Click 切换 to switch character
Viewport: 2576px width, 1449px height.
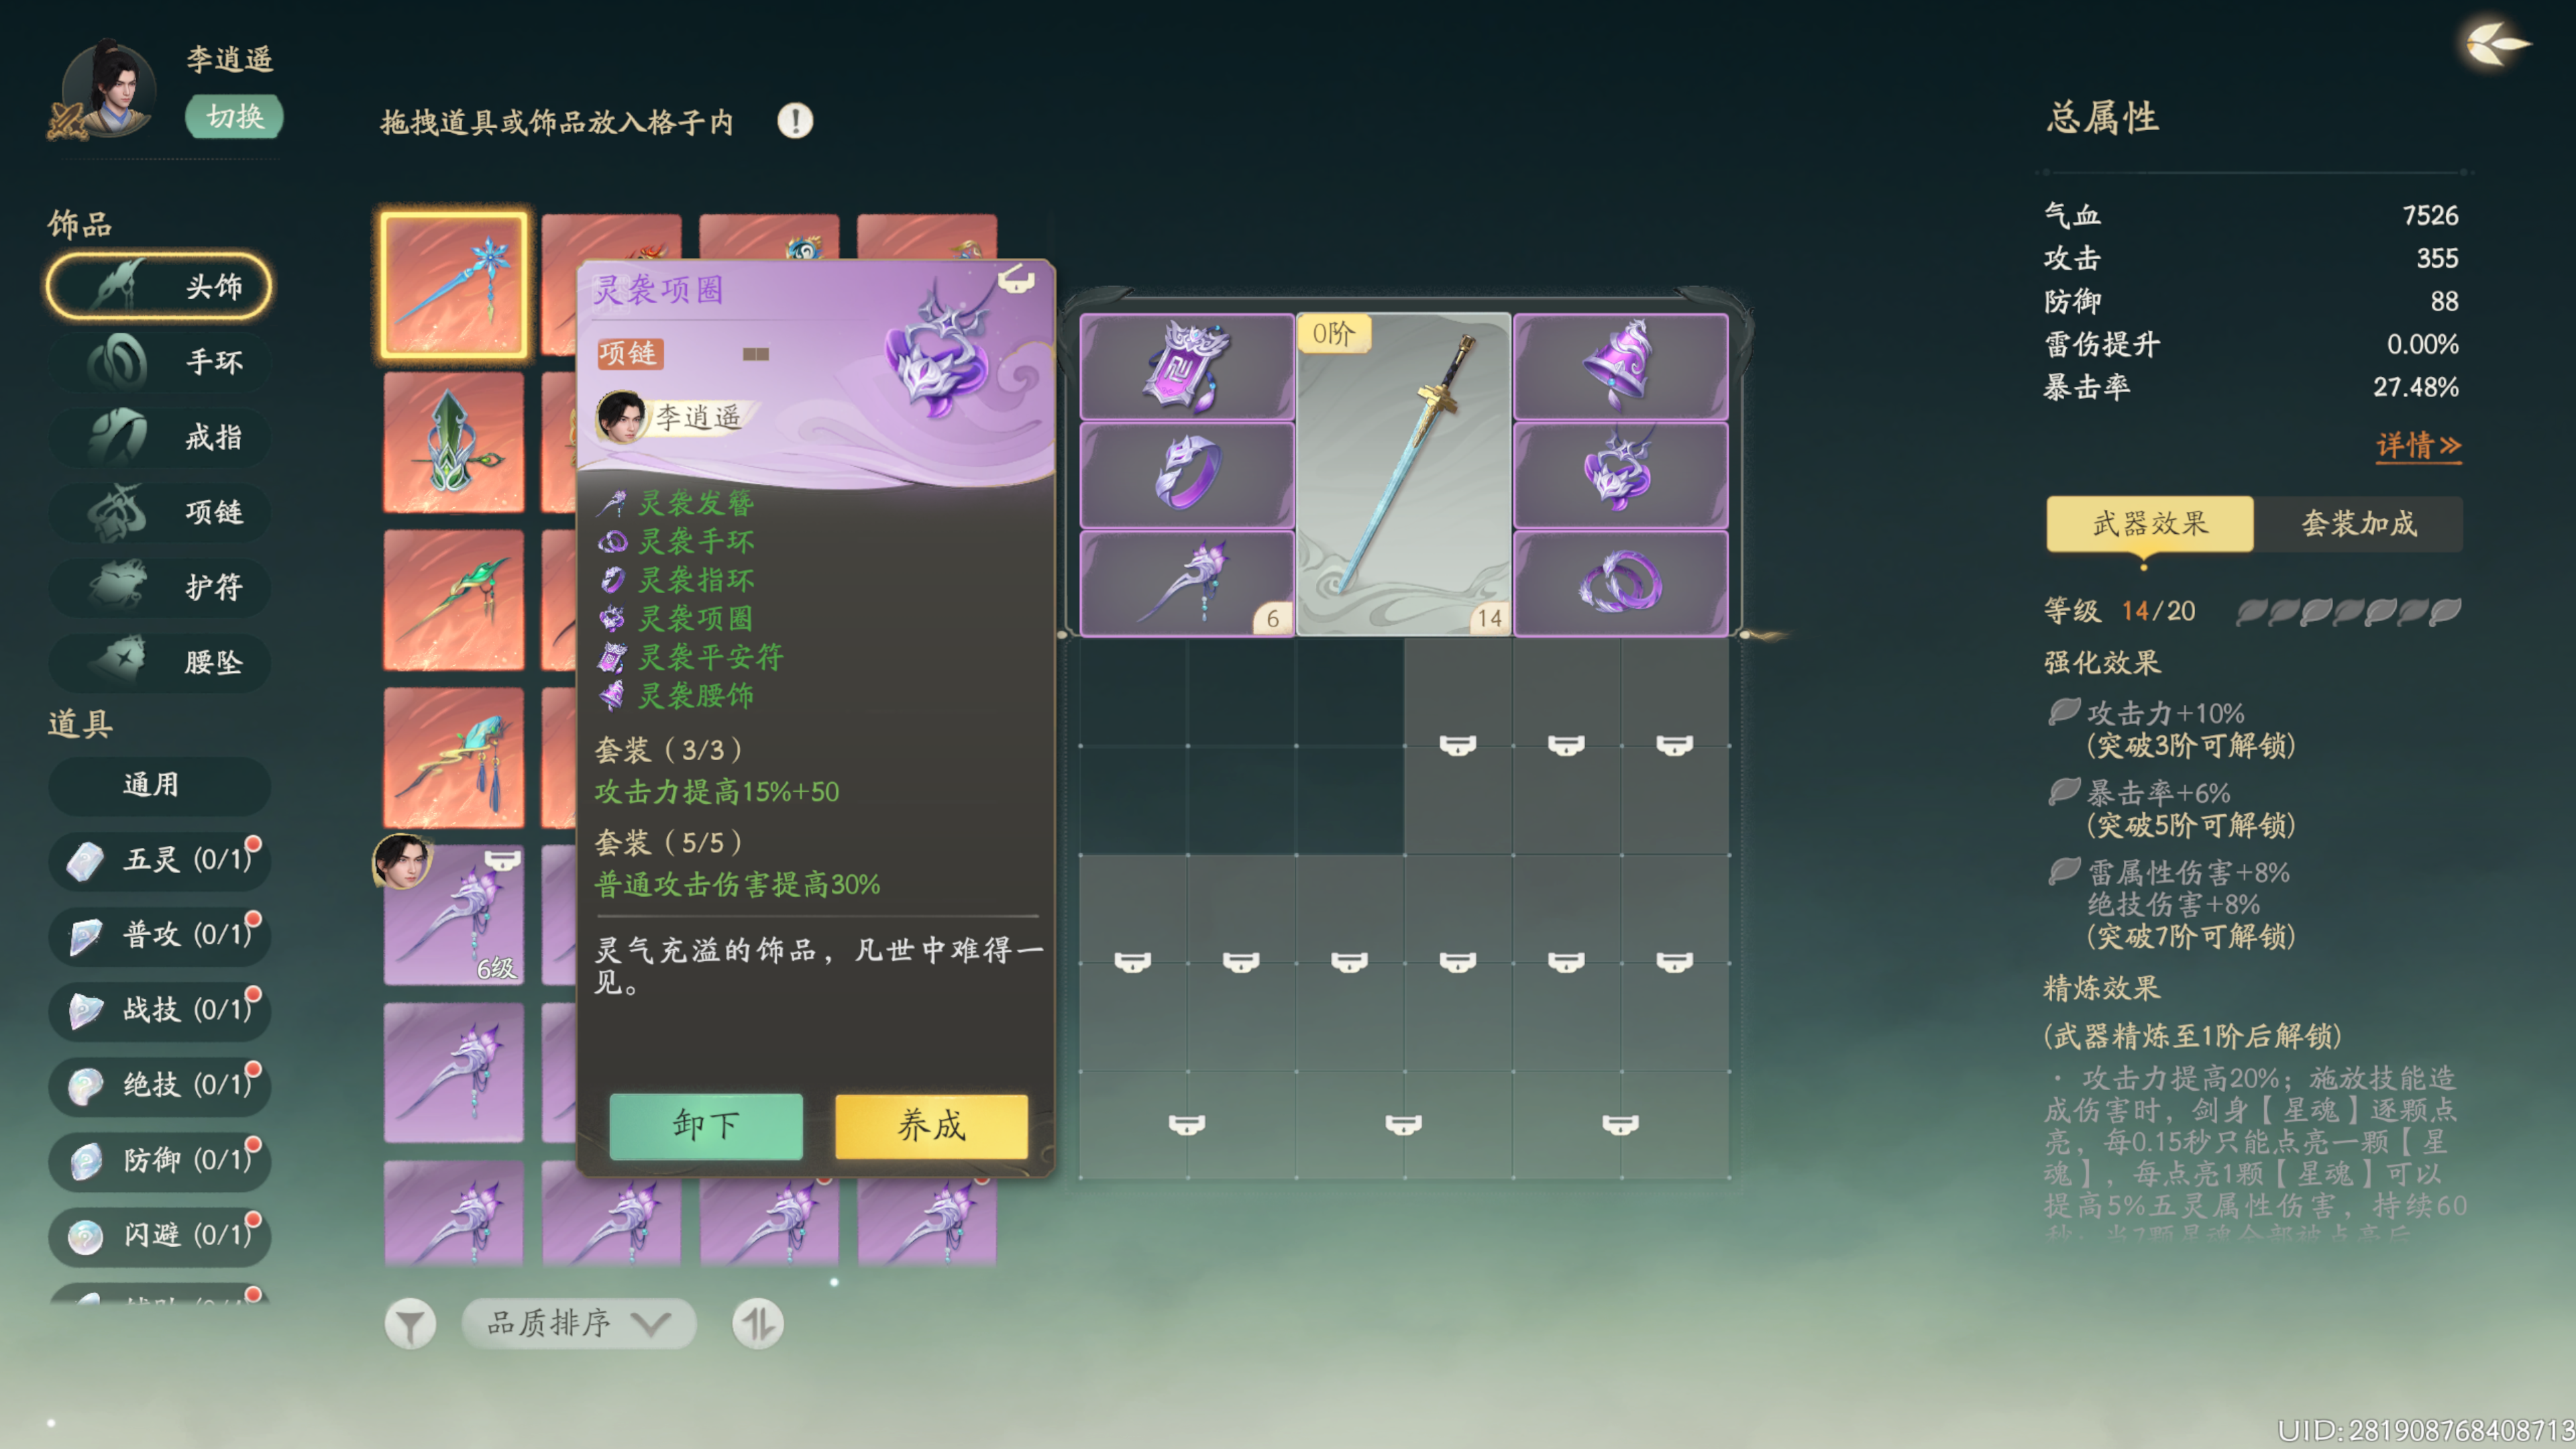click(234, 117)
